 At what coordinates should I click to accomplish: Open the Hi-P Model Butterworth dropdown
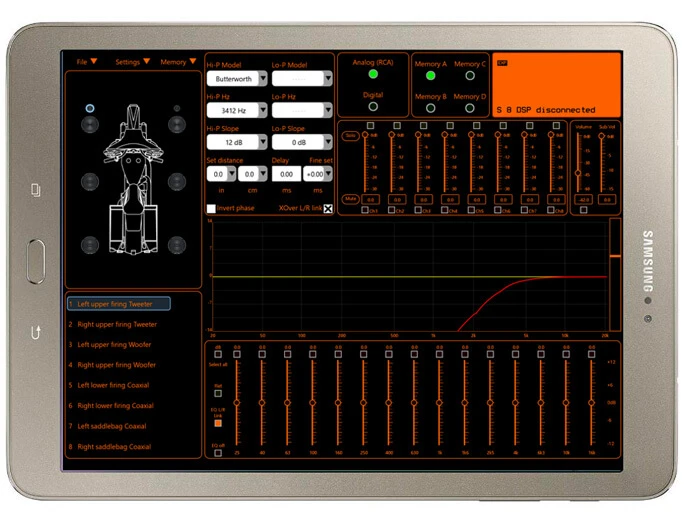236,78
